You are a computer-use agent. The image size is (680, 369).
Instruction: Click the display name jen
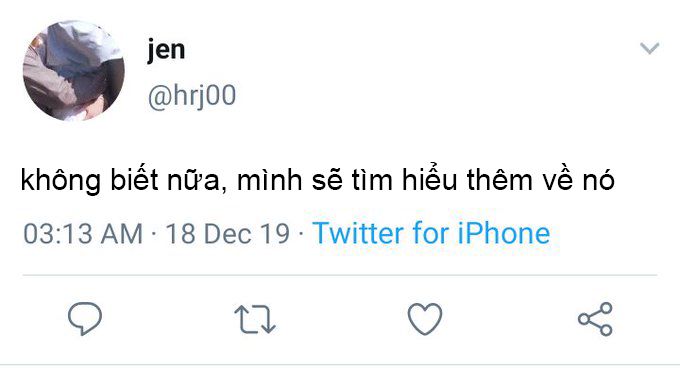[166, 51]
